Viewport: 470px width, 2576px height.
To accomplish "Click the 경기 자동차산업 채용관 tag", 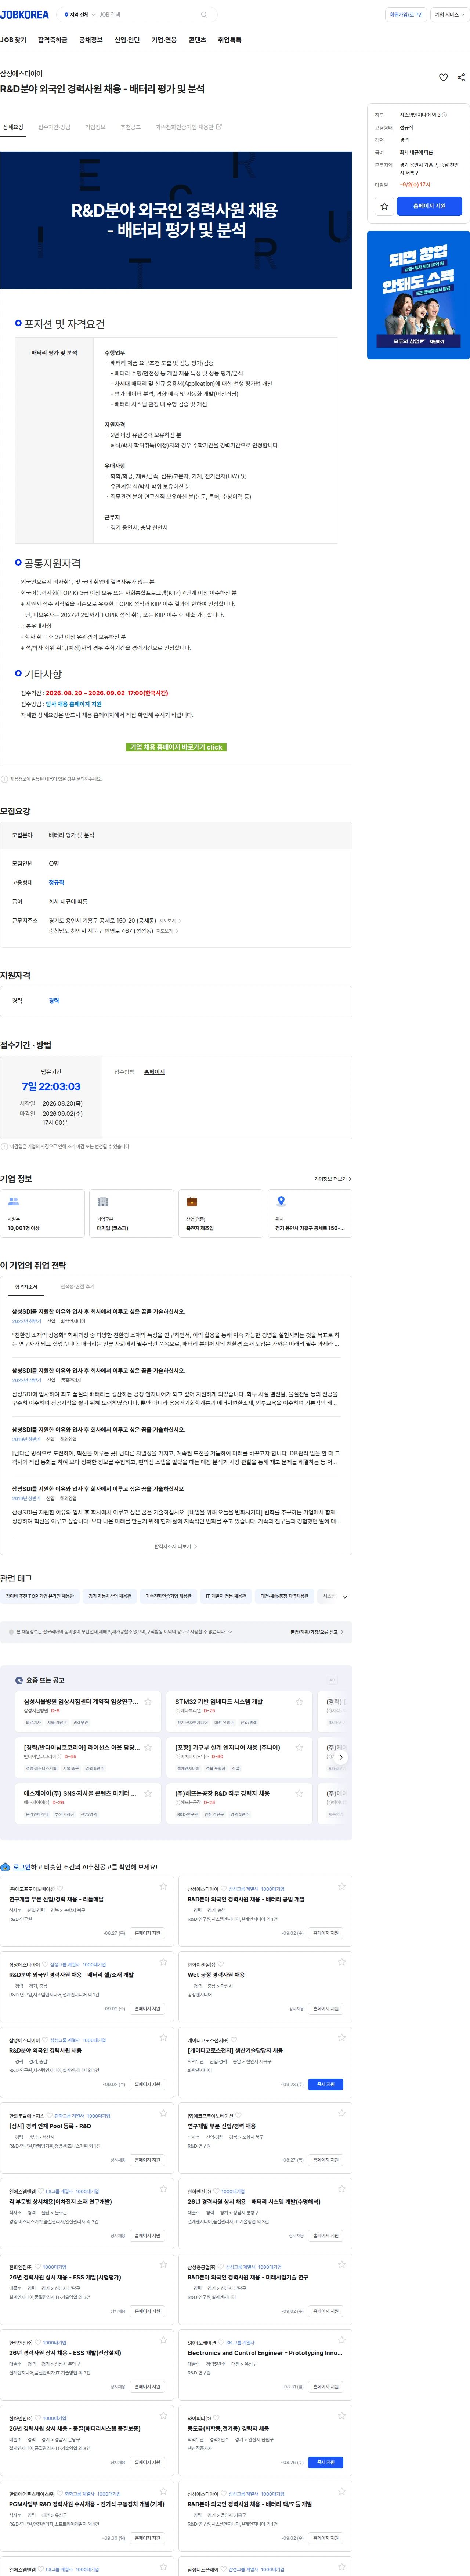I will tap(110, 1596).
